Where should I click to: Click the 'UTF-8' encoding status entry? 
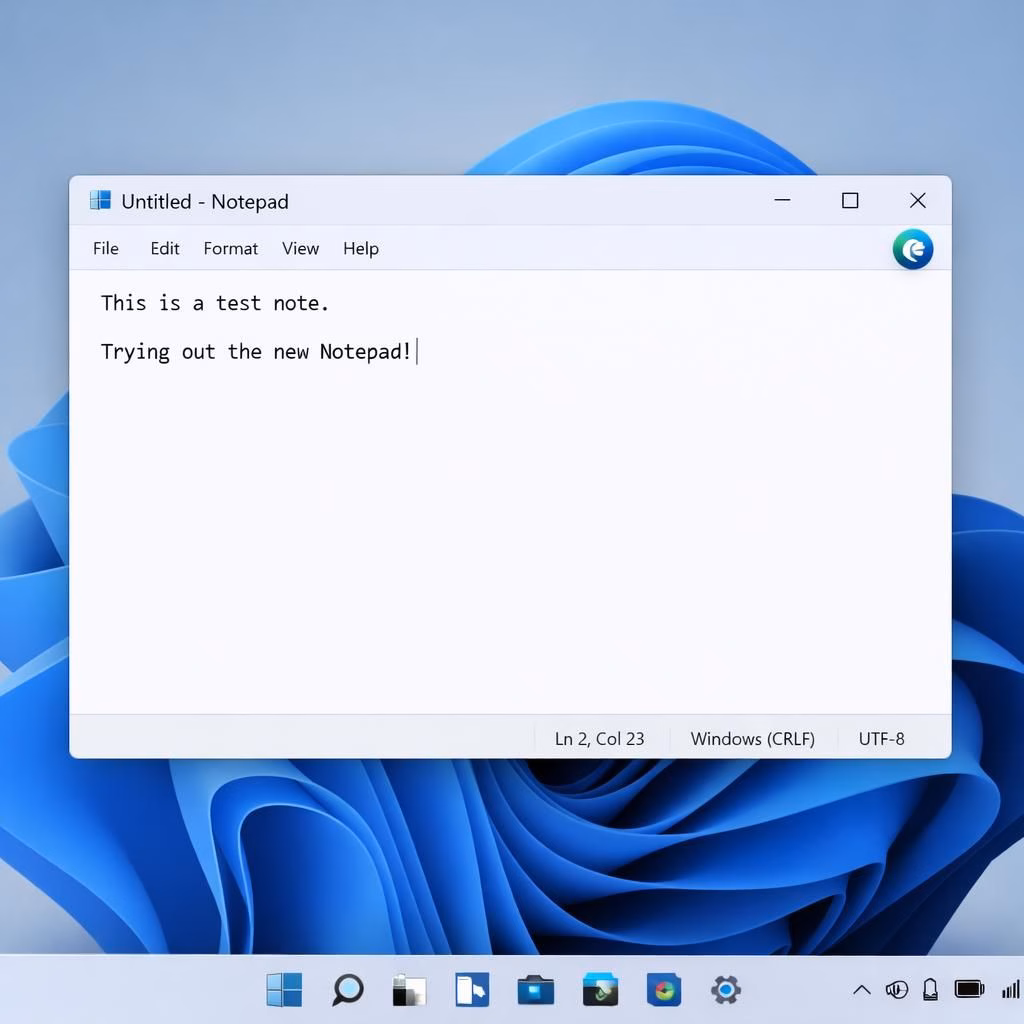click(882, 739)
